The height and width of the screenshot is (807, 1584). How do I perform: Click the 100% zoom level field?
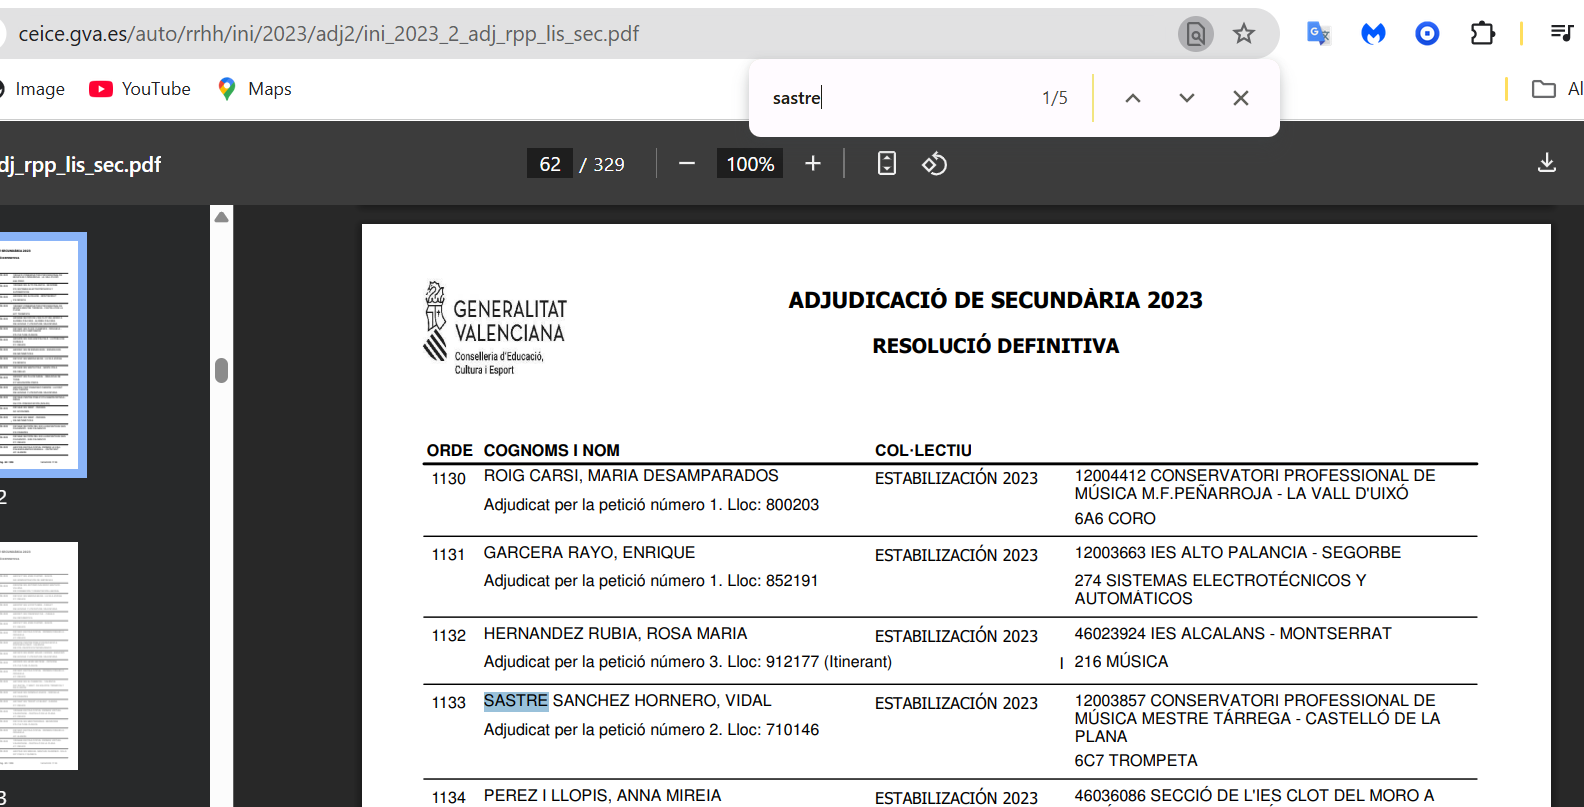coord(750,164)
